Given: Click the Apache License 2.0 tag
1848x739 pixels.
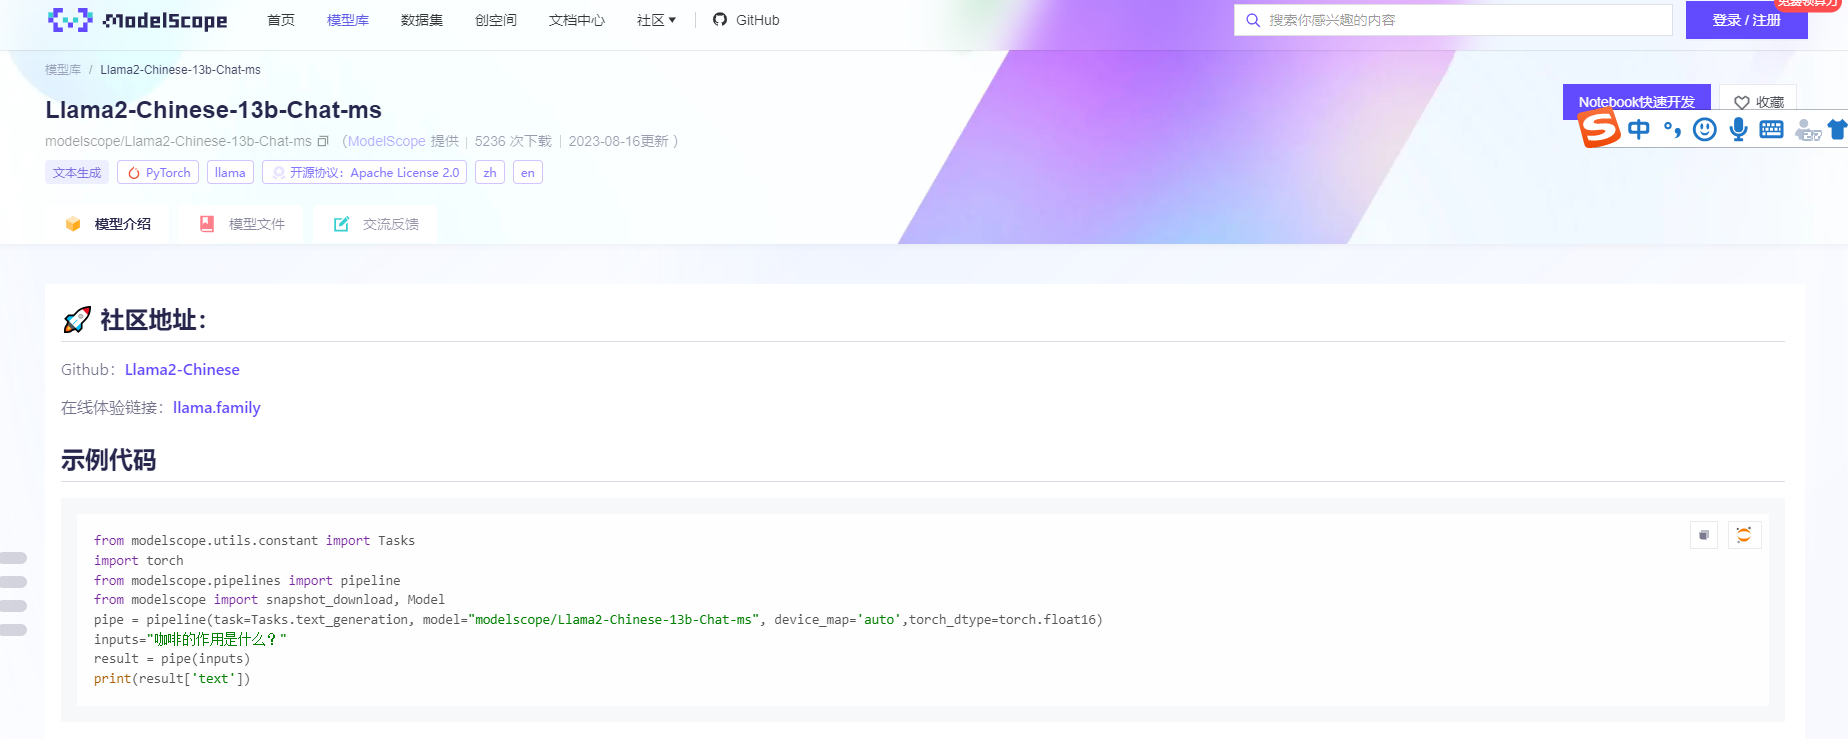Looking at the screenshot, I should click(x=365, y=172).
